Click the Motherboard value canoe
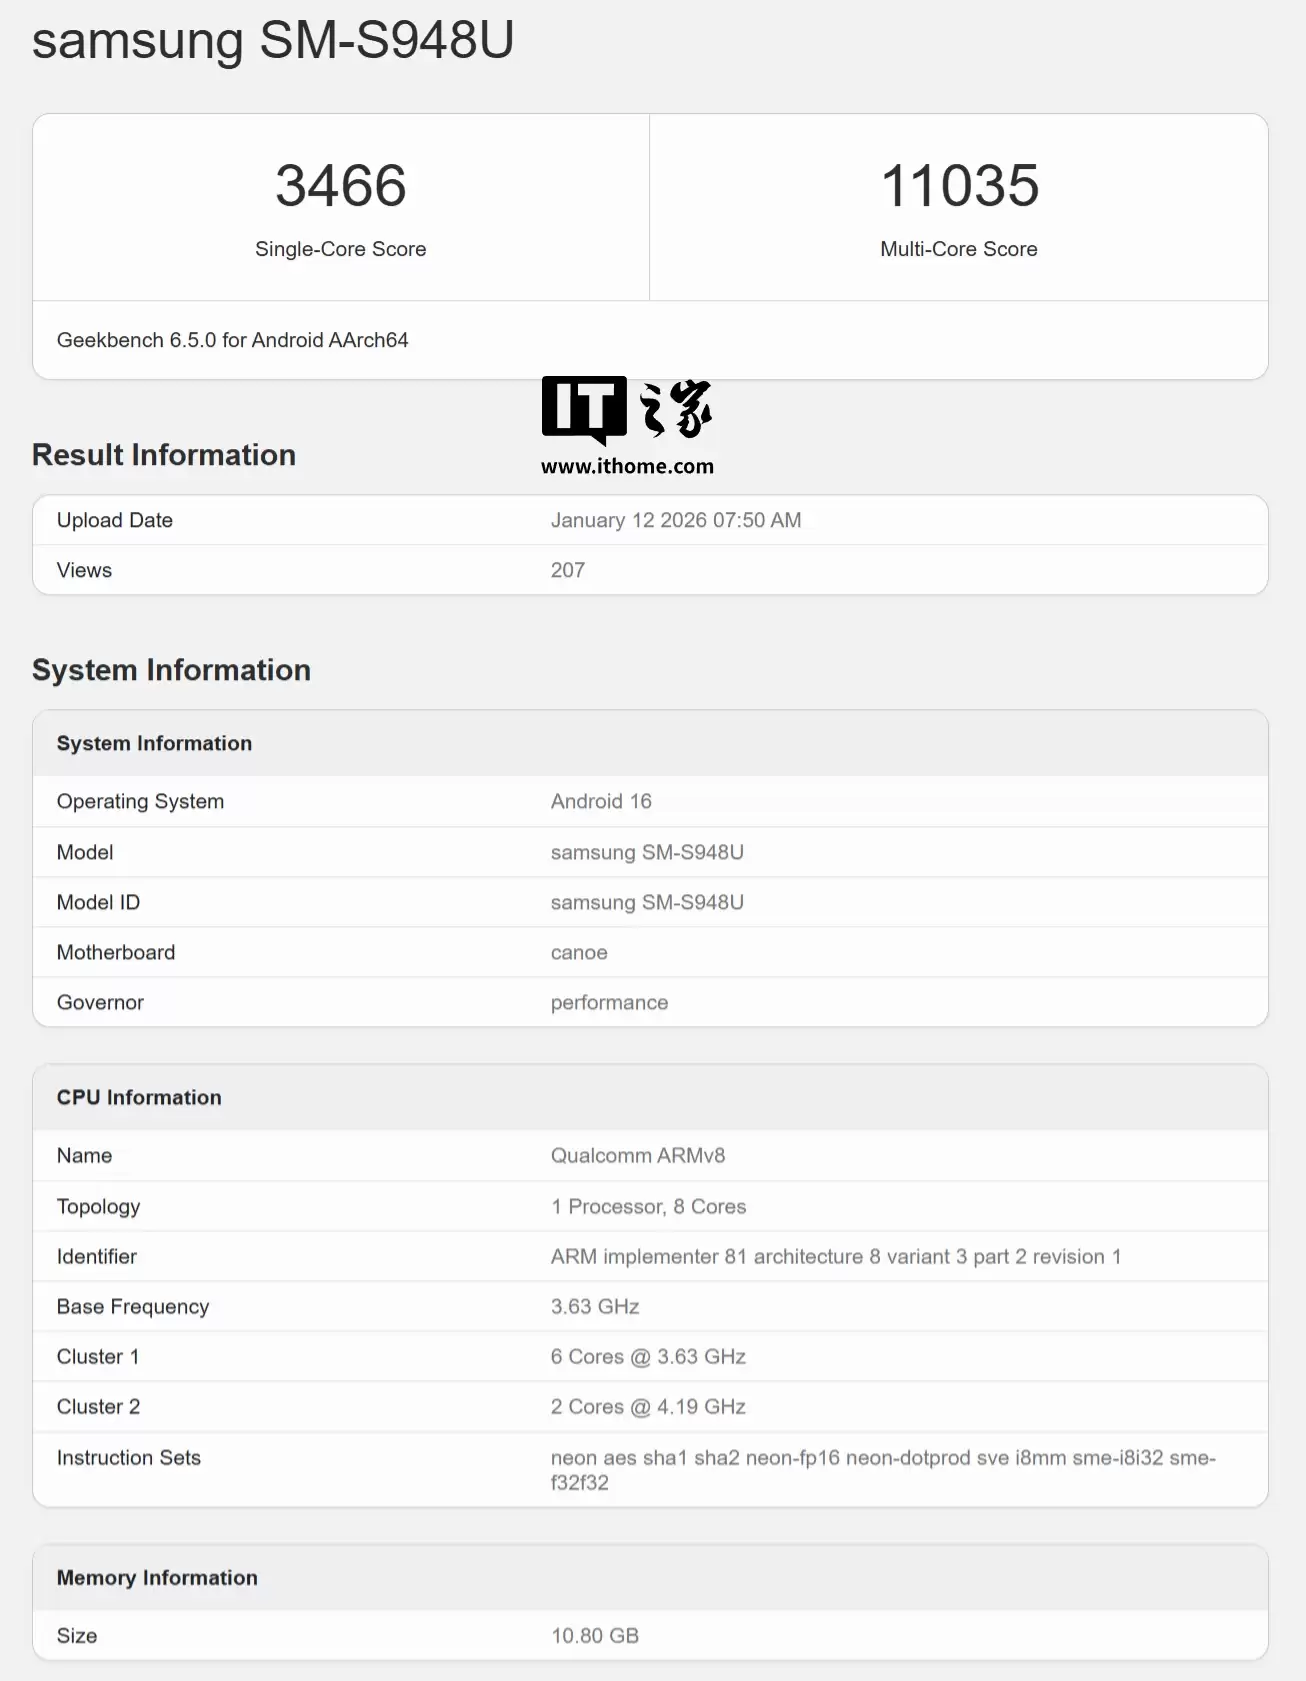Image resolution: width=1306 pixels, height=1681 pixels. click(x=578, y=952)
